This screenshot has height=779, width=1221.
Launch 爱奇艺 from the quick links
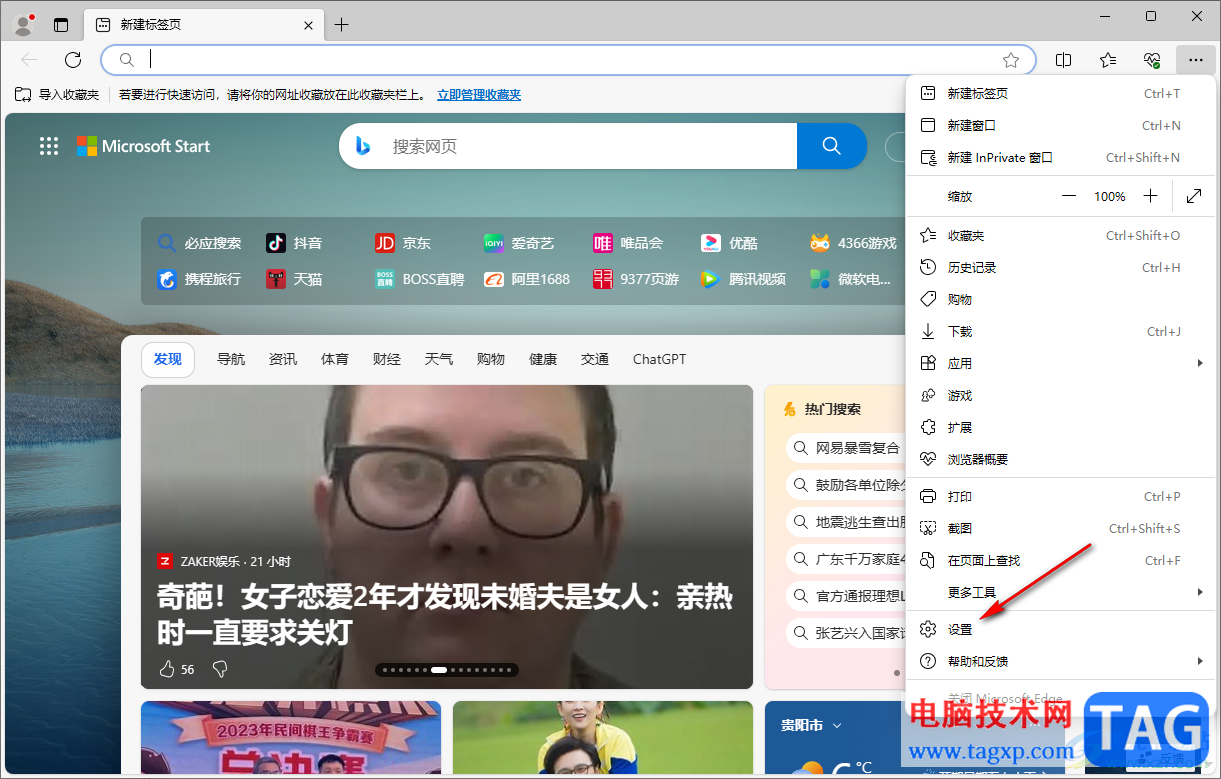pos(493,242)
